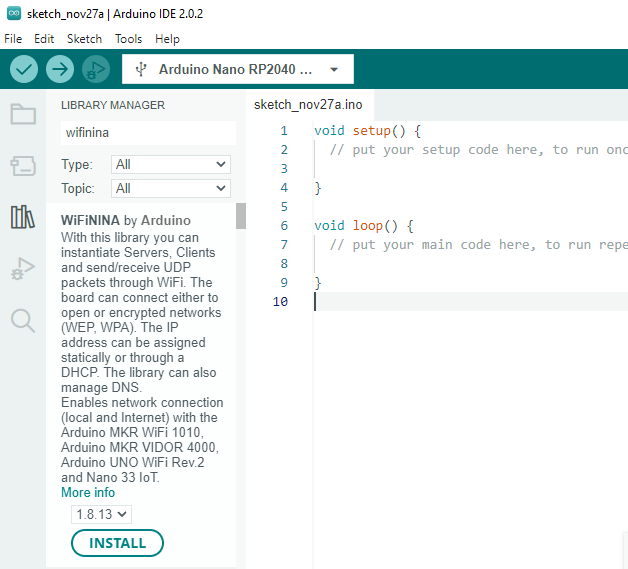Open the Tools menu
This screenshot has height=569, width=628.
(129, 39)
